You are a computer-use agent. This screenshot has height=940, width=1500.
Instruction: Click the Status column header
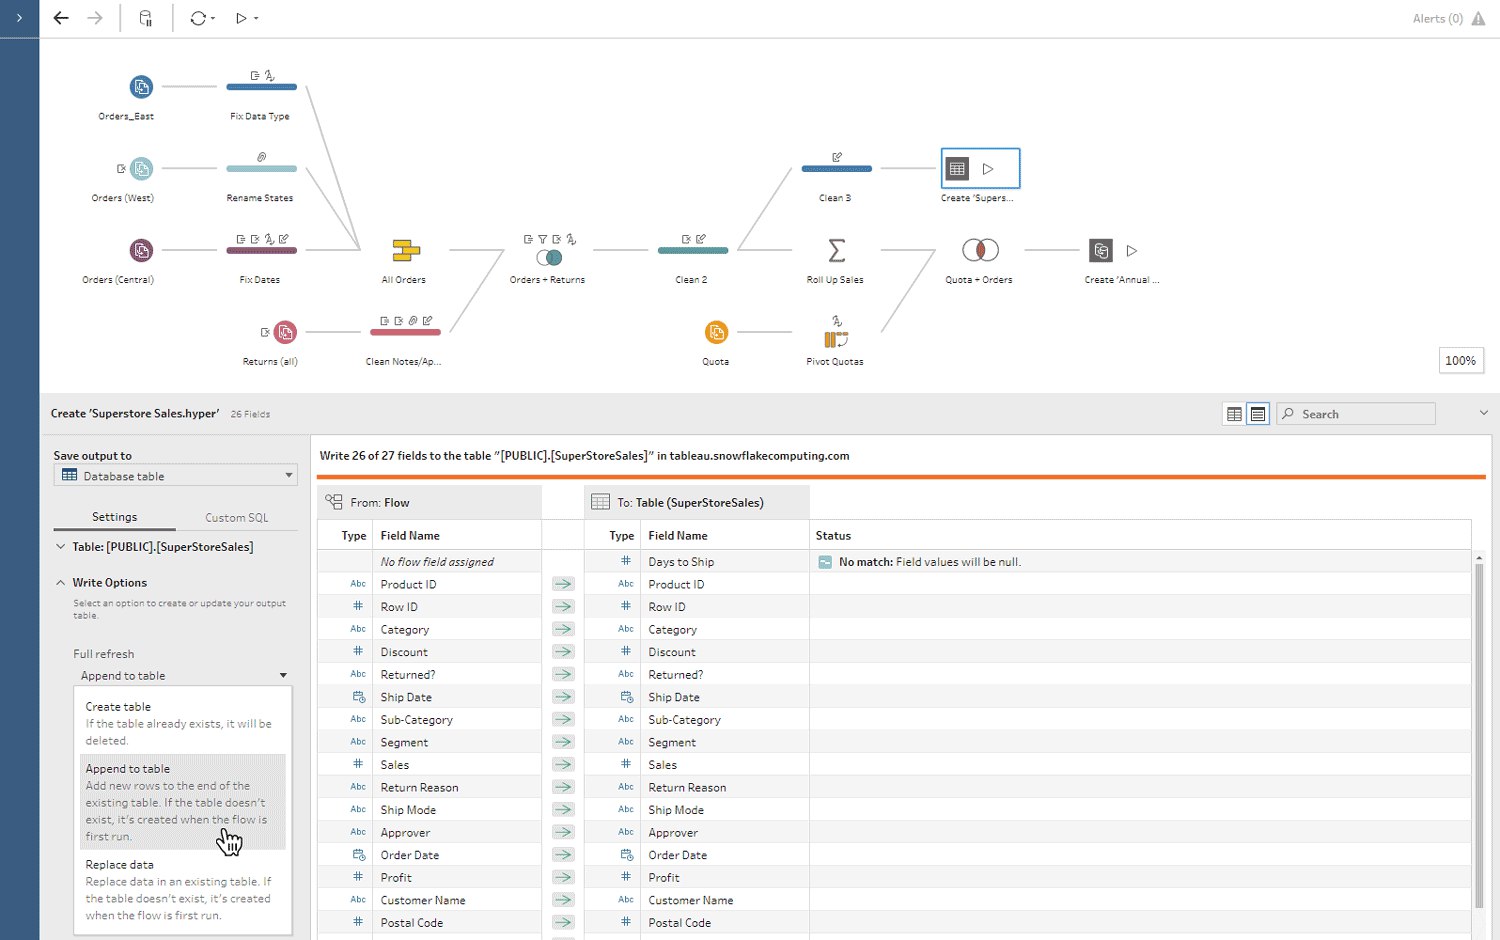833,536
